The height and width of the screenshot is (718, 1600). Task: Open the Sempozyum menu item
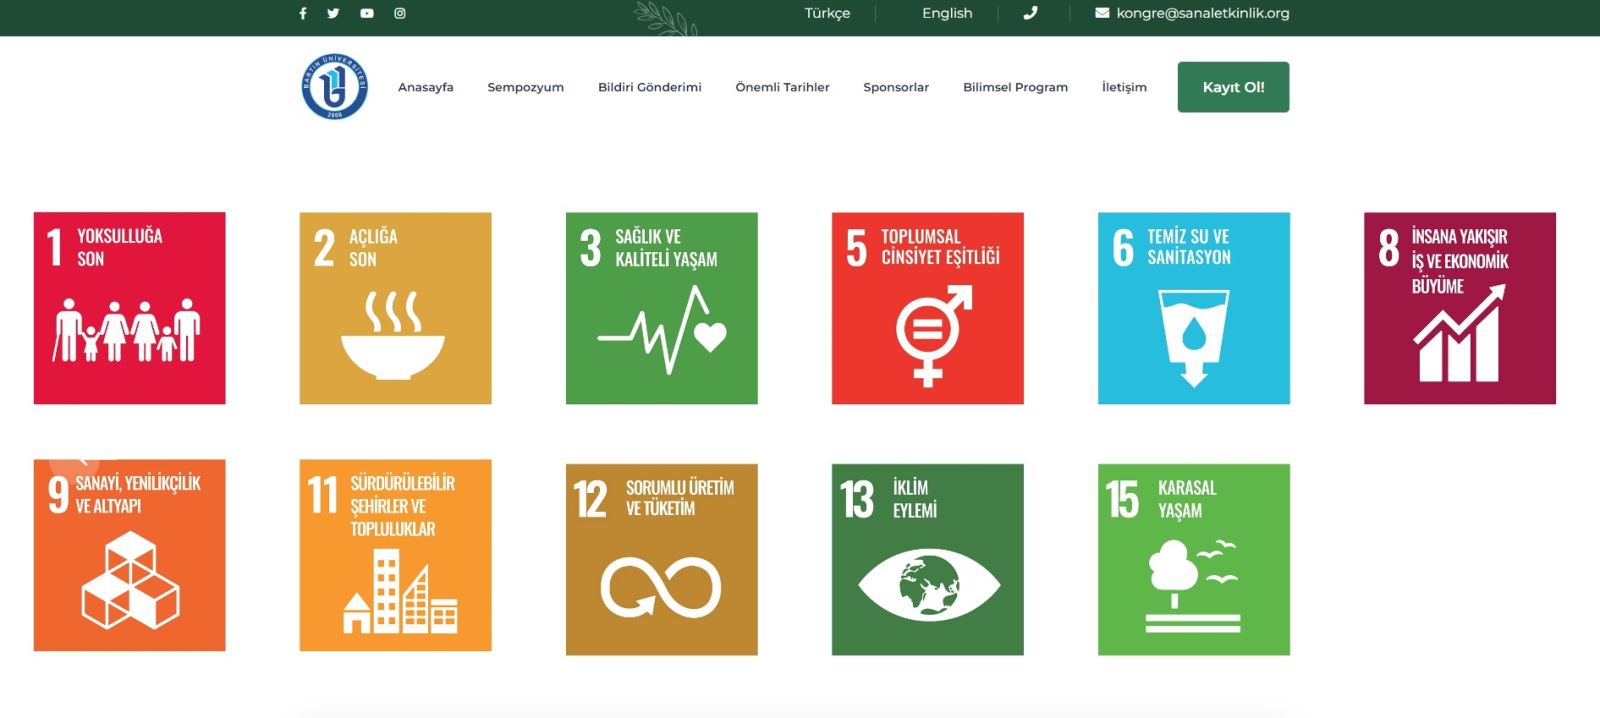[526, 87]
